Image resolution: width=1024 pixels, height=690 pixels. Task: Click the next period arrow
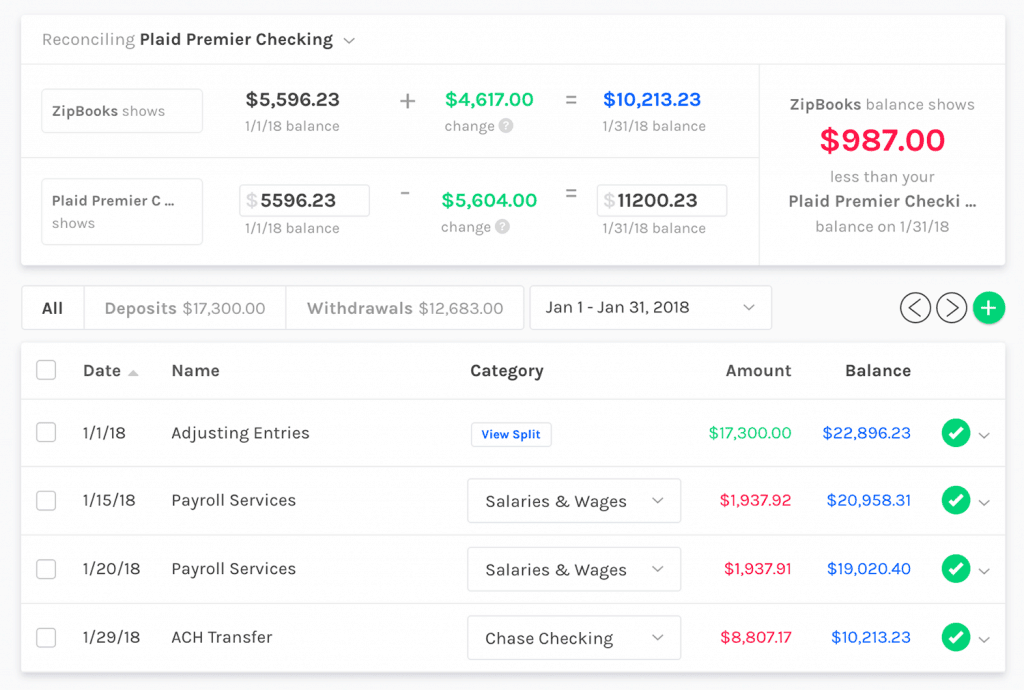point(952,308)
